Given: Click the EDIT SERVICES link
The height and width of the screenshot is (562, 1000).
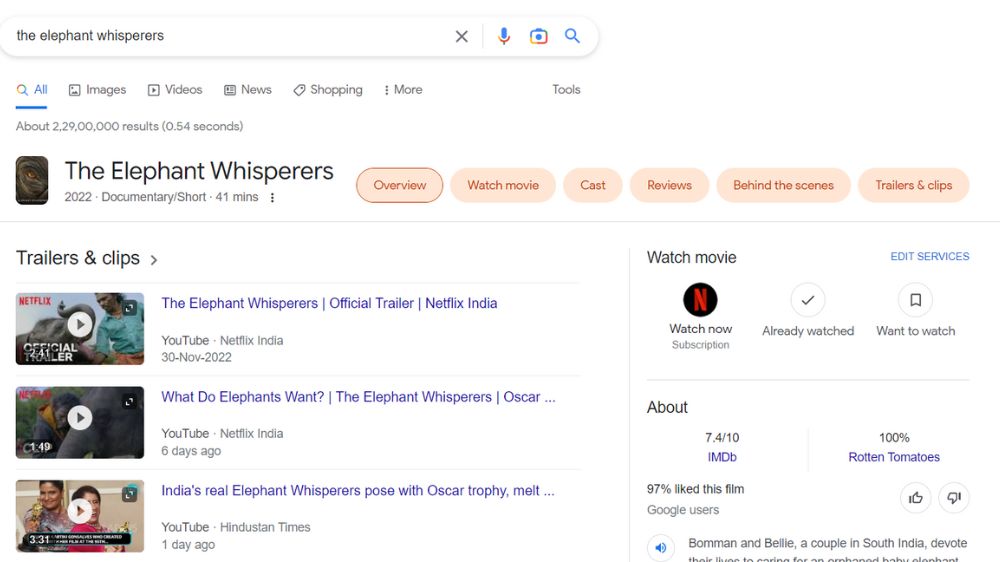Looking at the screenshot, I should [930, 256].
